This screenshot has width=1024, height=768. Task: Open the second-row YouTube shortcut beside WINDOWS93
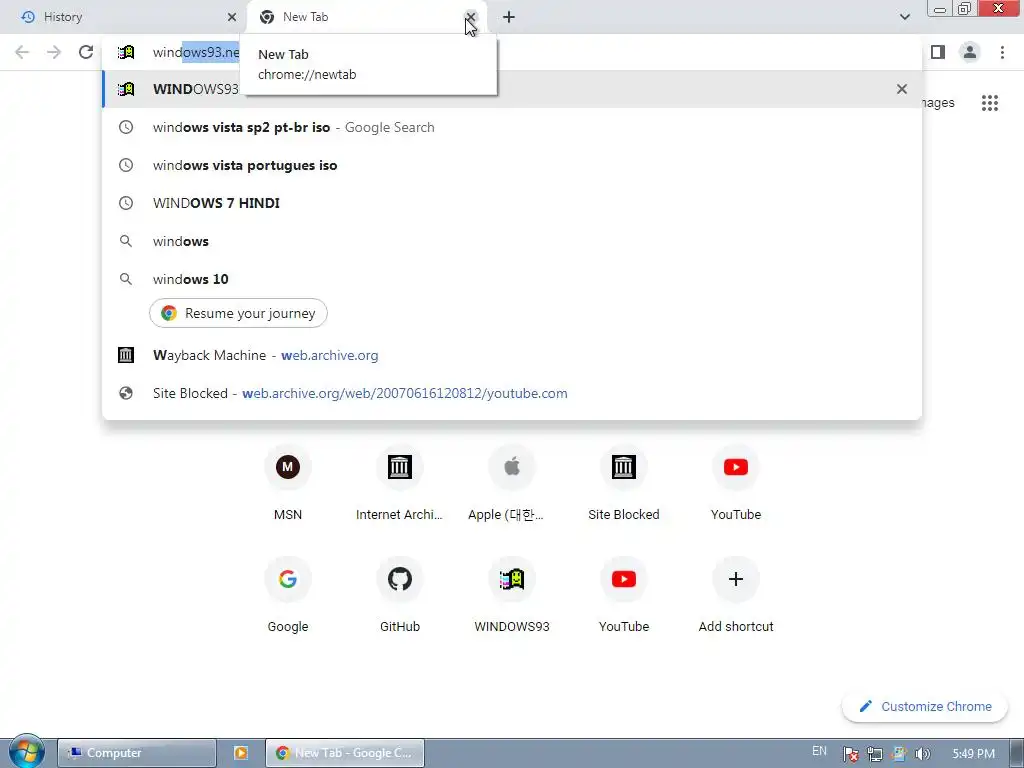pyautogui.click(x=624, y=596)
